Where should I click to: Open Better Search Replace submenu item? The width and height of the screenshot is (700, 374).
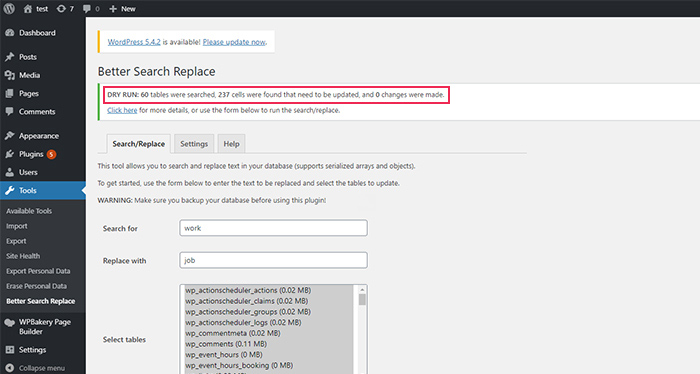click(41, 301)
